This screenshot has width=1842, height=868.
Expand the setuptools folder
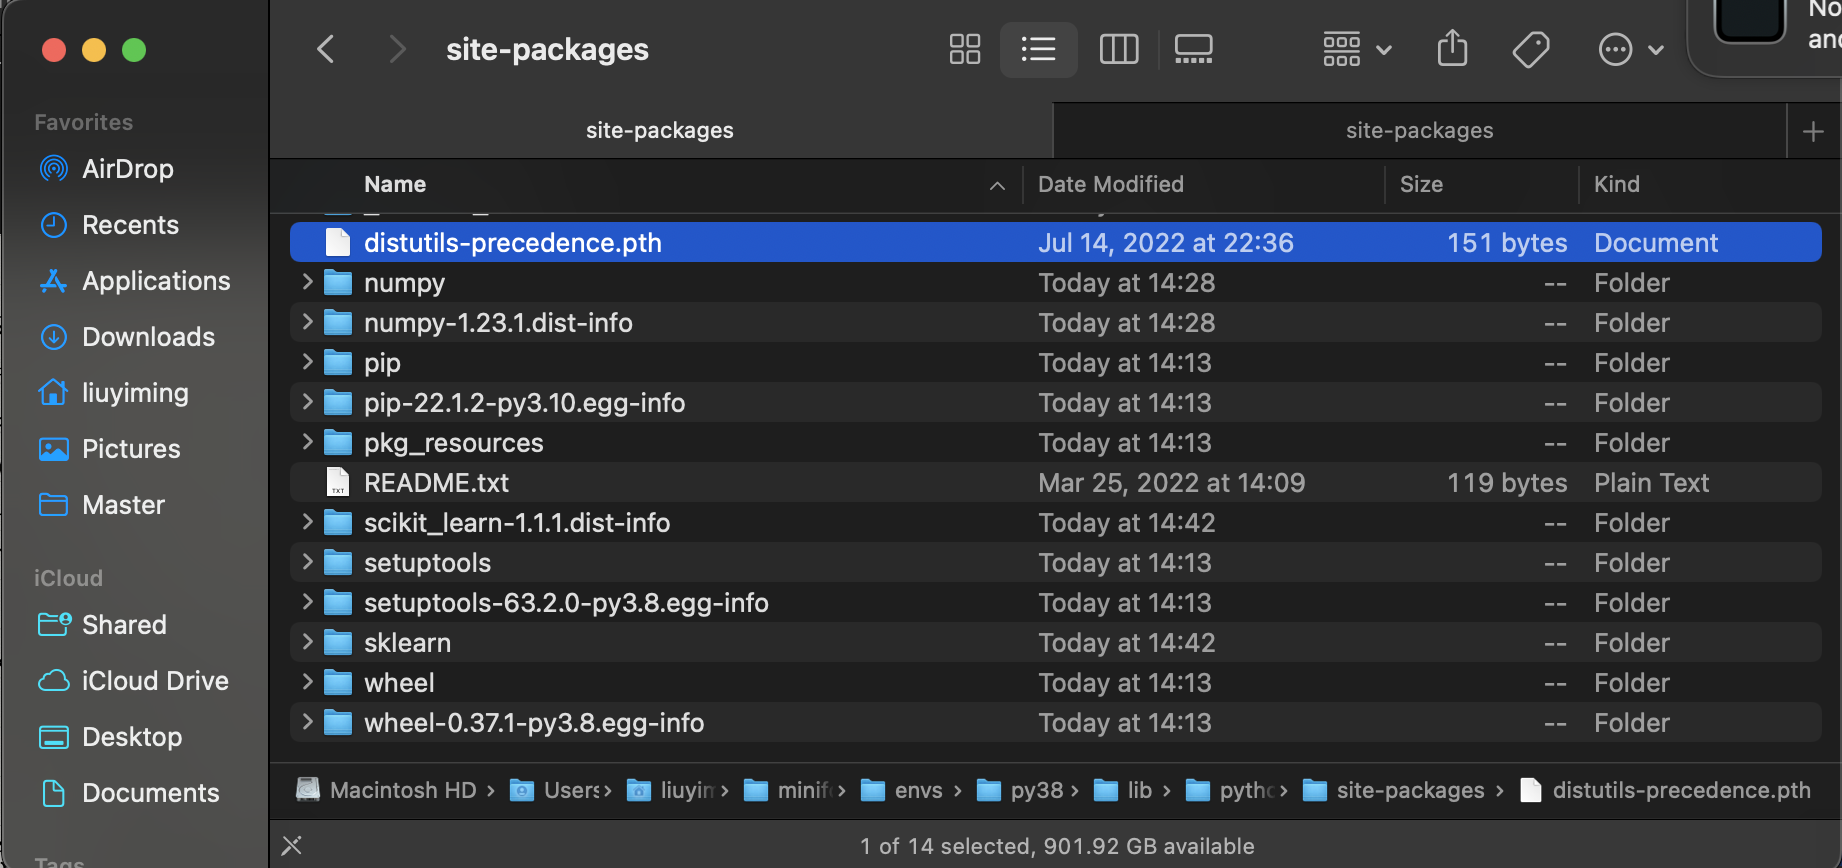point(308,563)
